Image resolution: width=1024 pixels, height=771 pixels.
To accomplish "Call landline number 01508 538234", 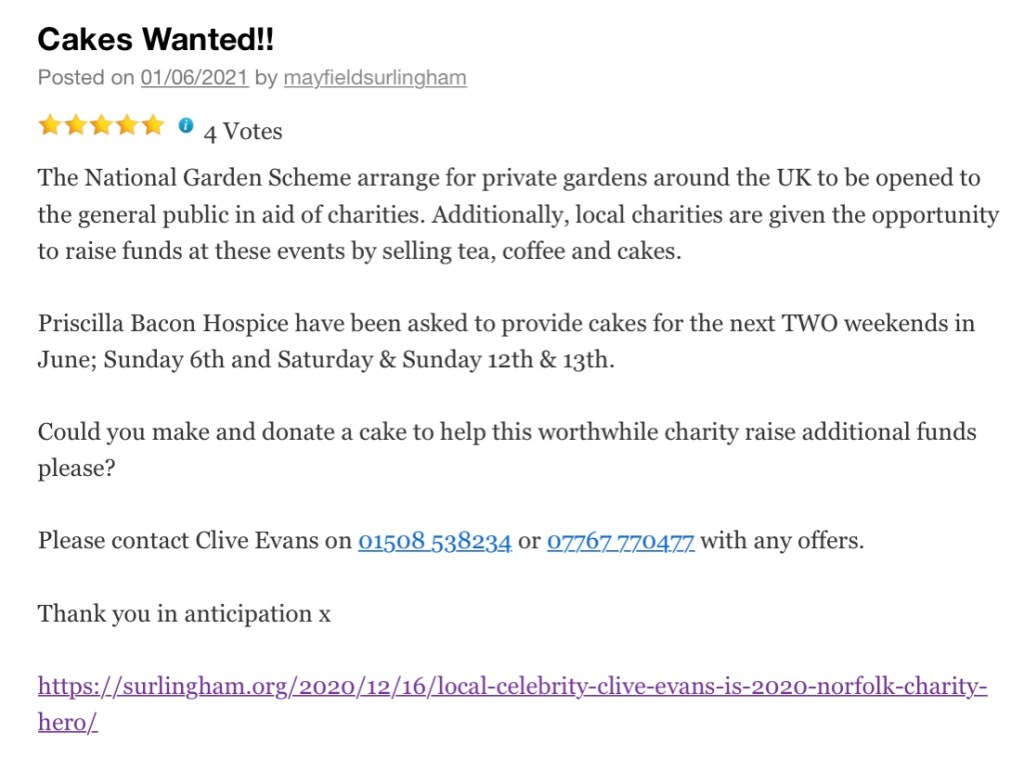I will point(435,541).
